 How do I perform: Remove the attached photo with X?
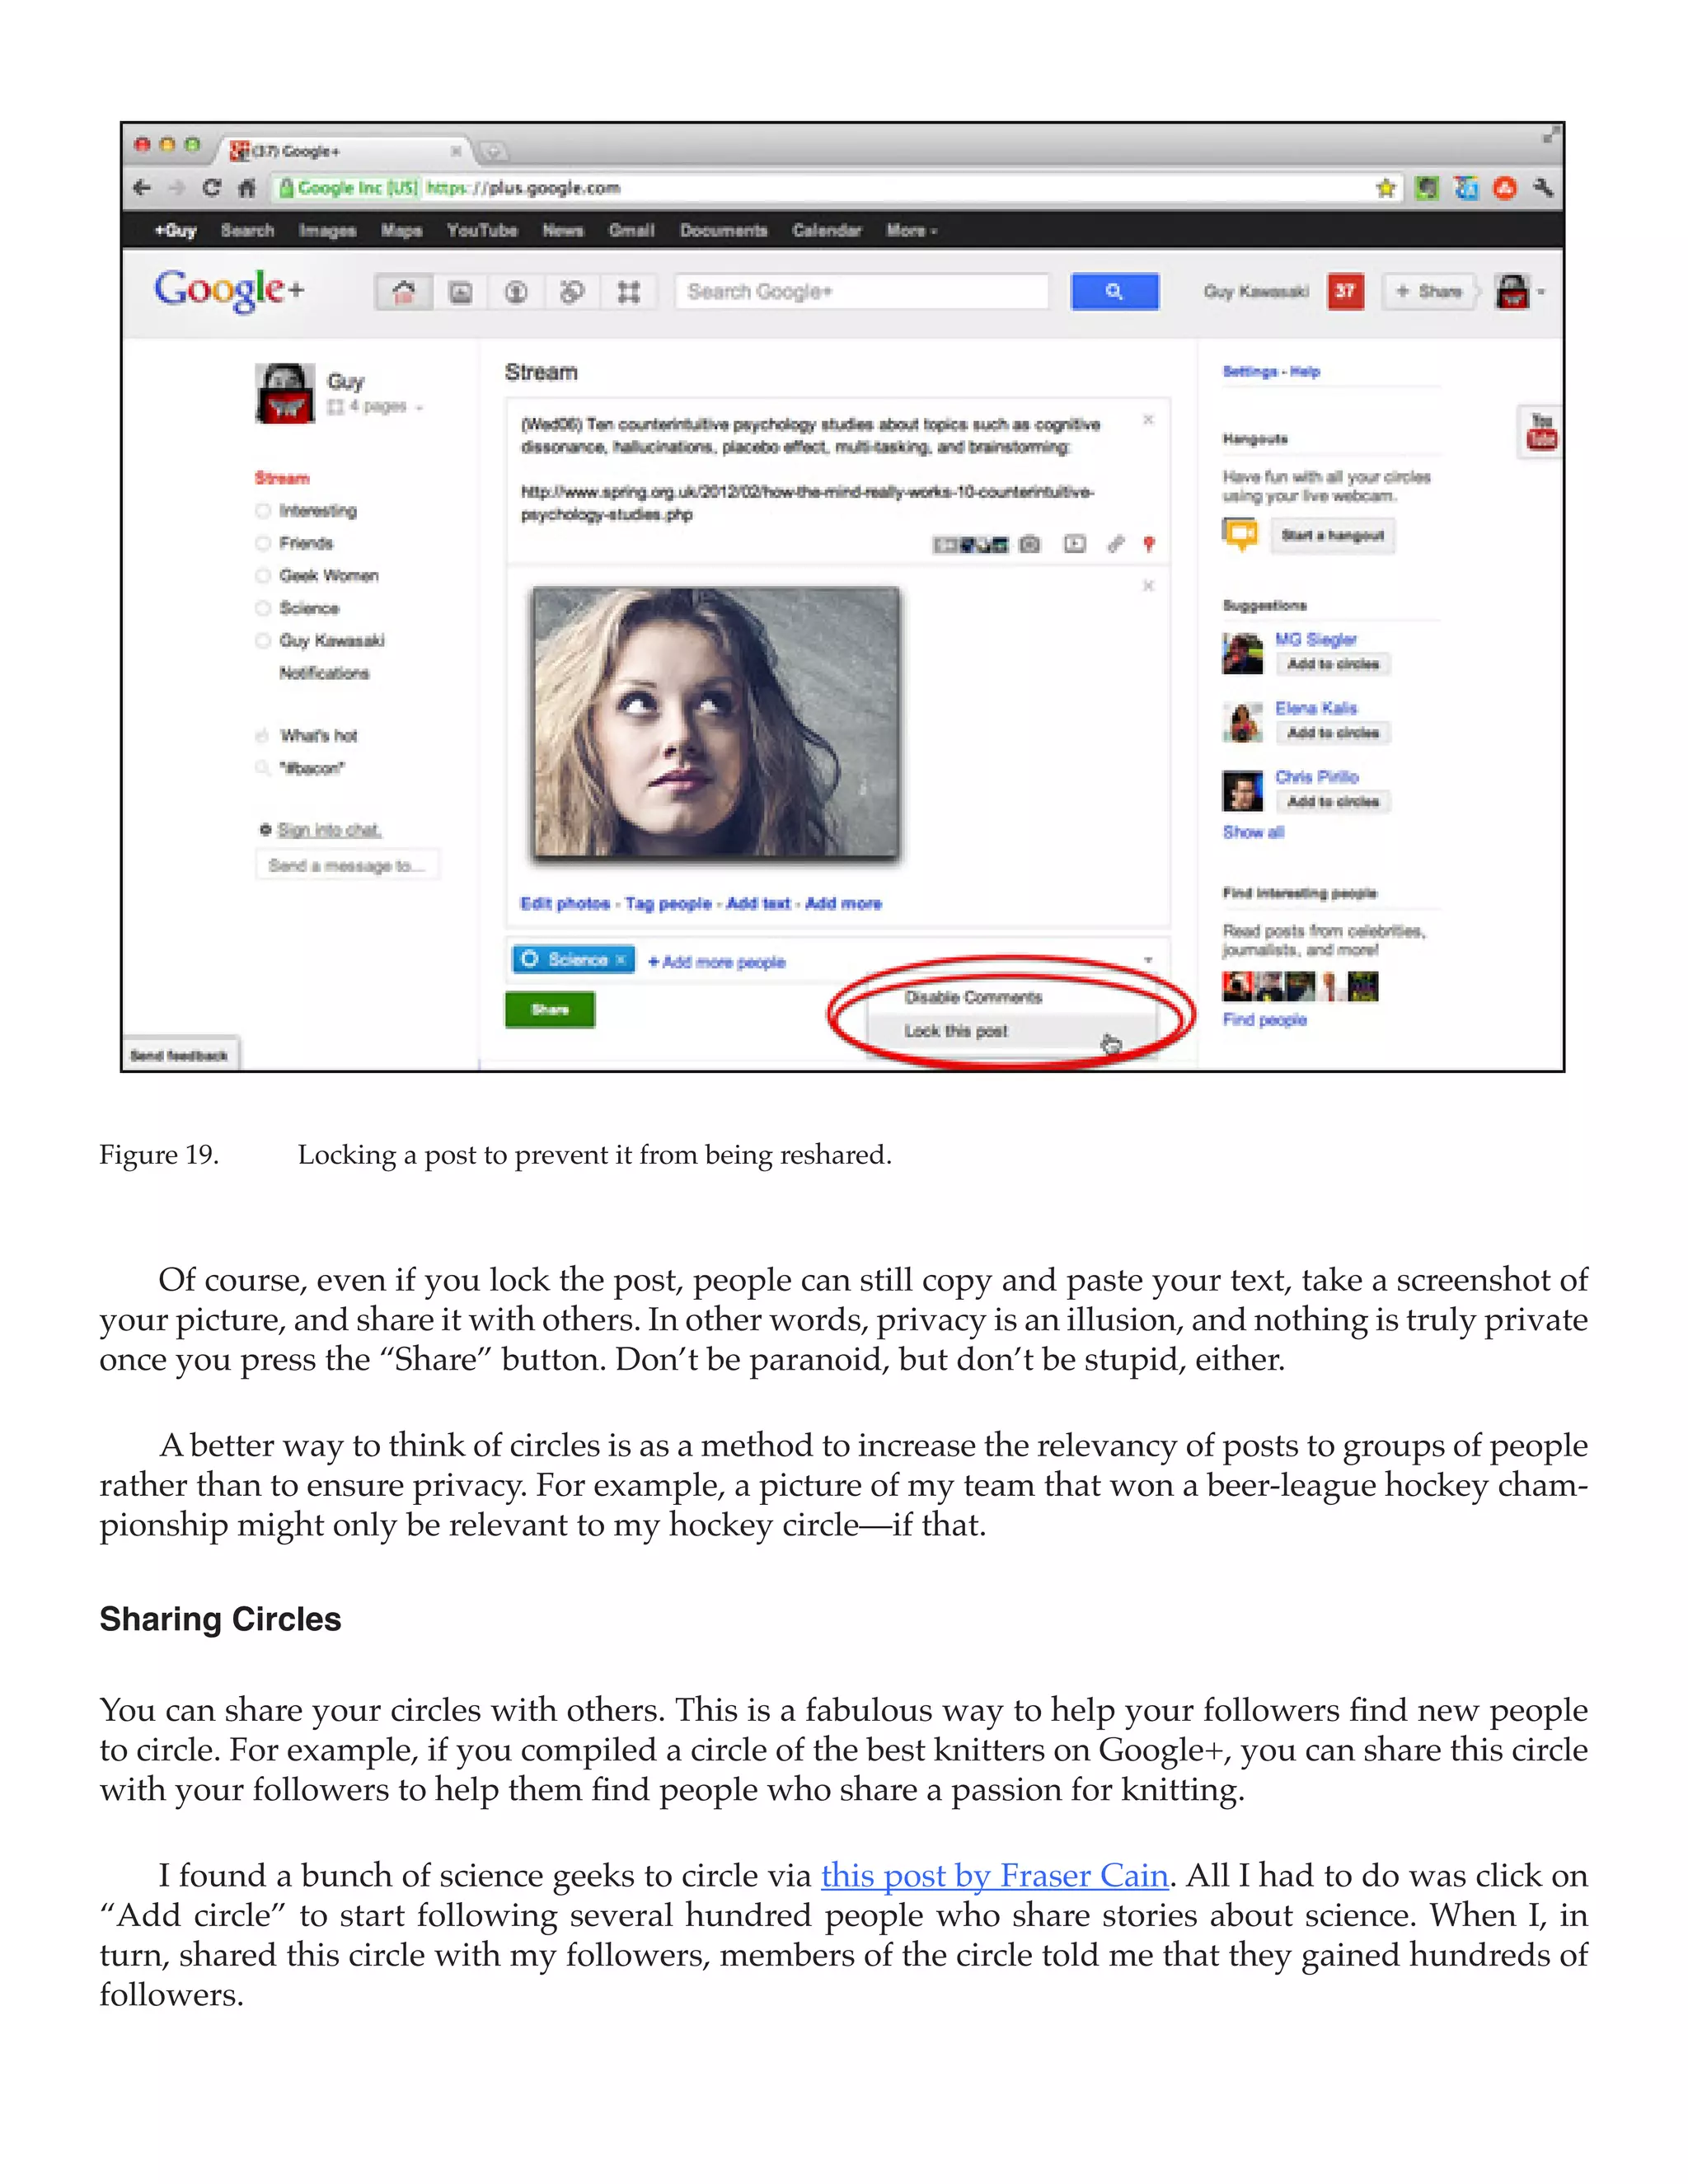[1148, 585]
